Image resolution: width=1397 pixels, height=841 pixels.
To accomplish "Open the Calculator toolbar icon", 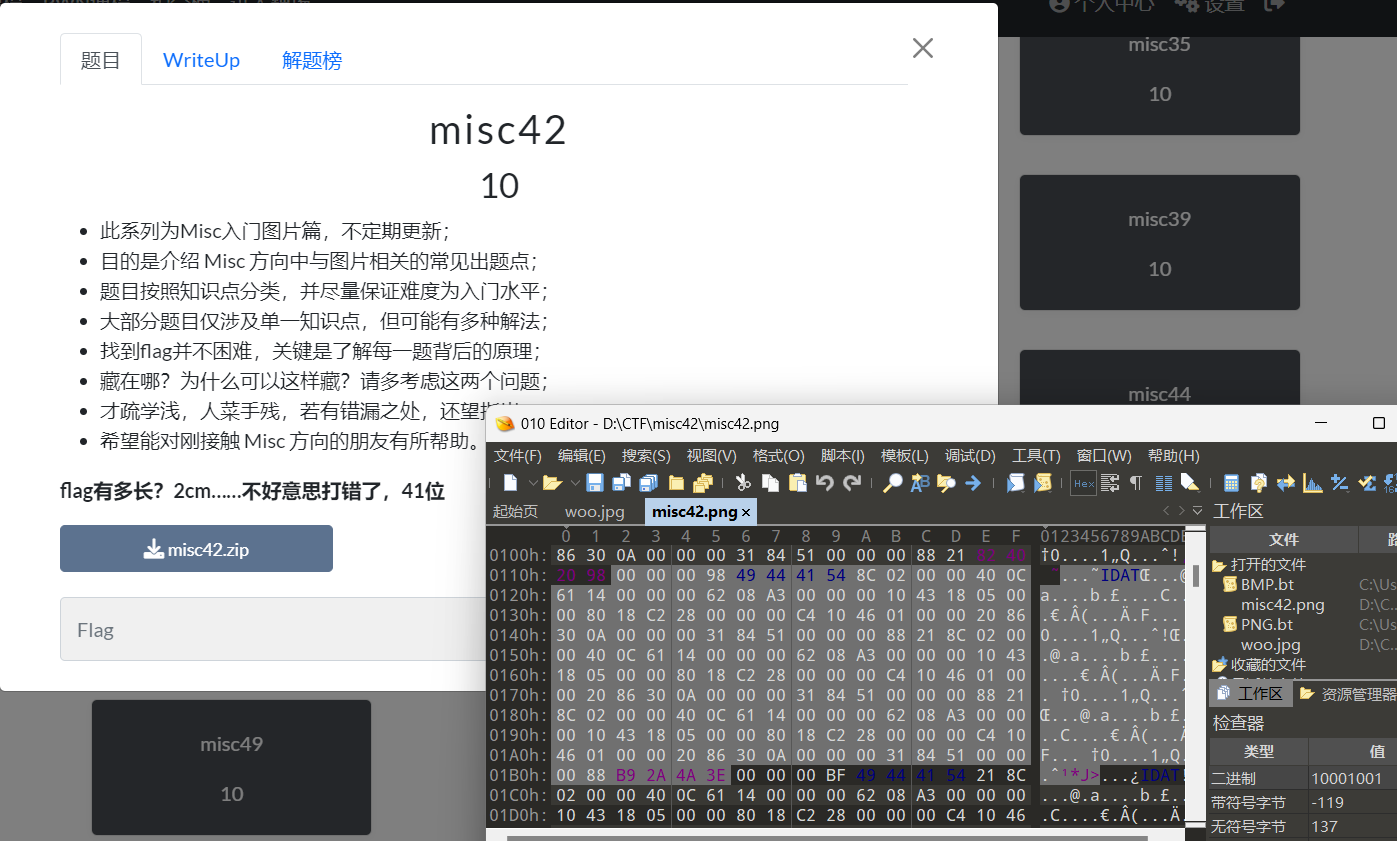I will [1231, 483].
